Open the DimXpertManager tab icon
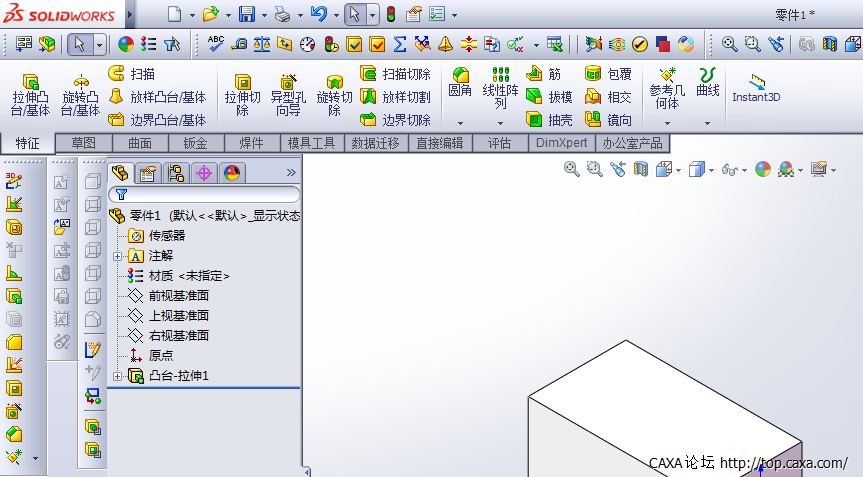This screenshot has height=477, width=863. click(203, 173)
